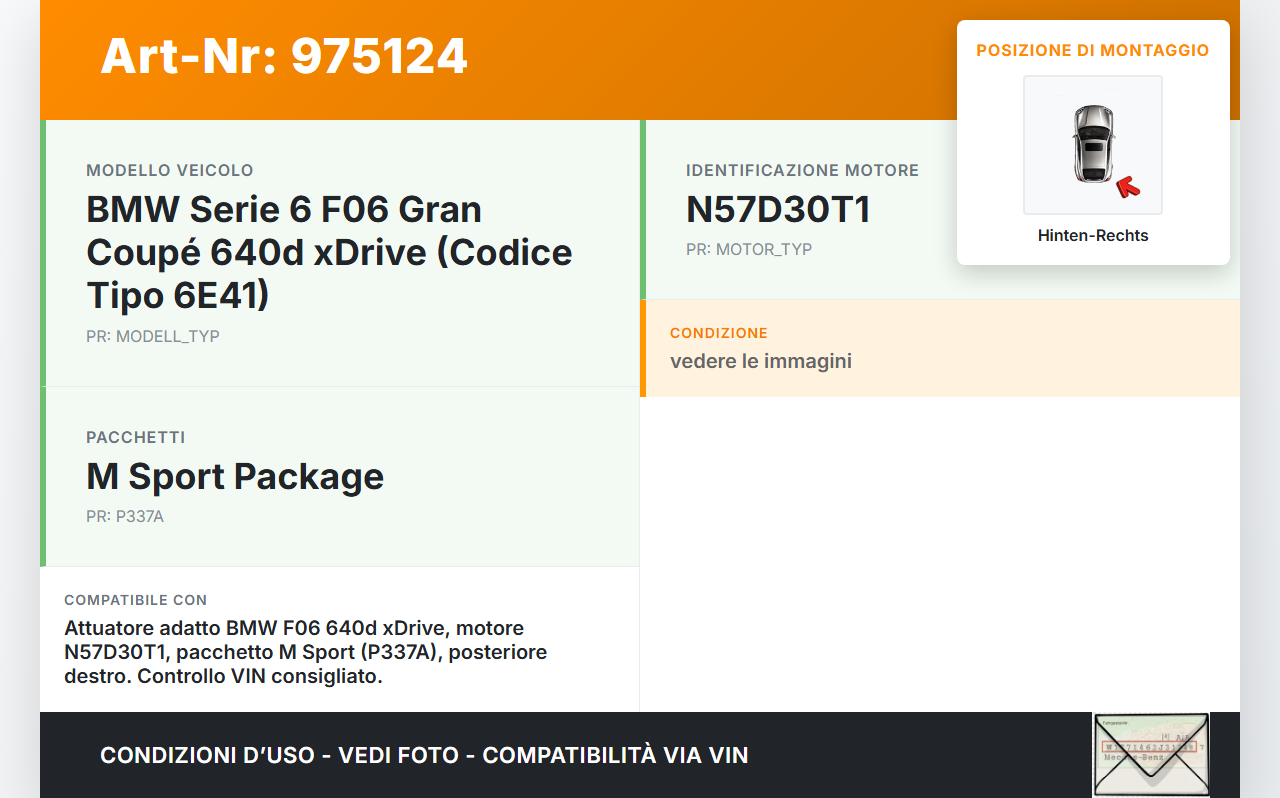Select the BMW Serie 6 F06 model text
Viewport: 1280px width, 798px height.
329,252
